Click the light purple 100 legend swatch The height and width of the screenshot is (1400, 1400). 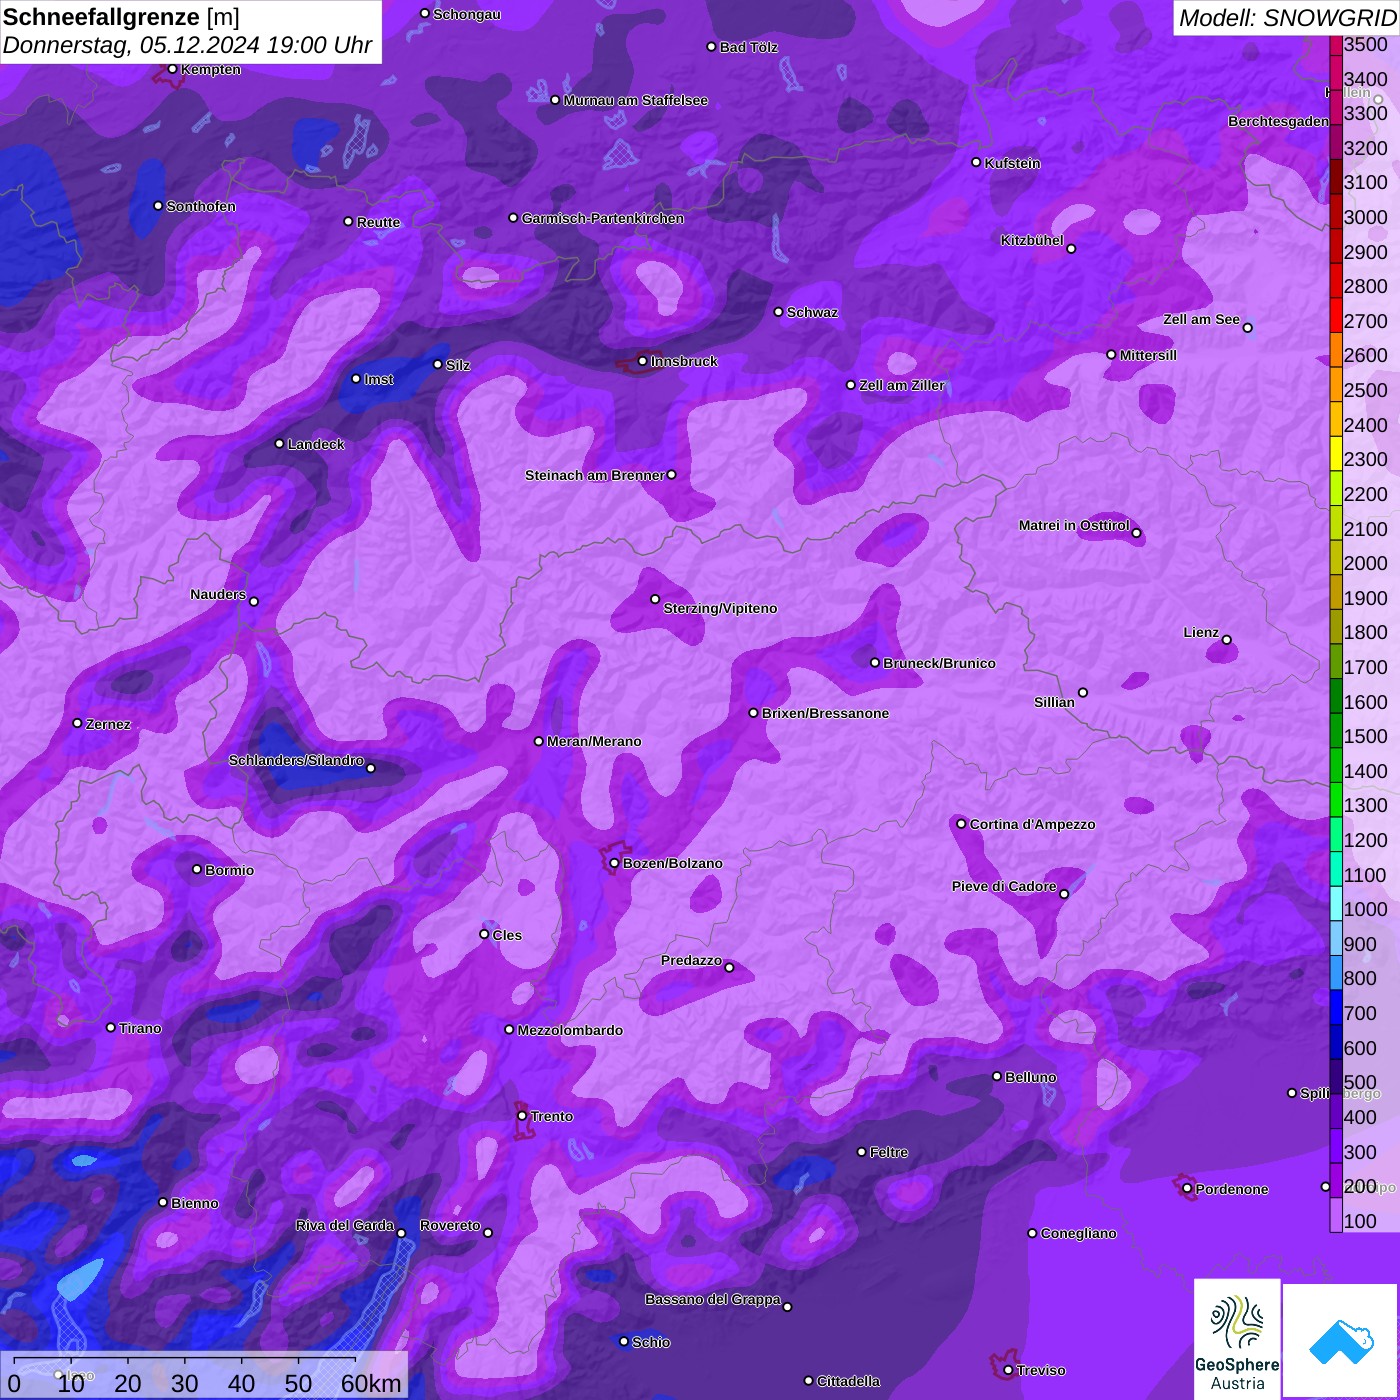pyautogui.click(x=1336, y=1215)
